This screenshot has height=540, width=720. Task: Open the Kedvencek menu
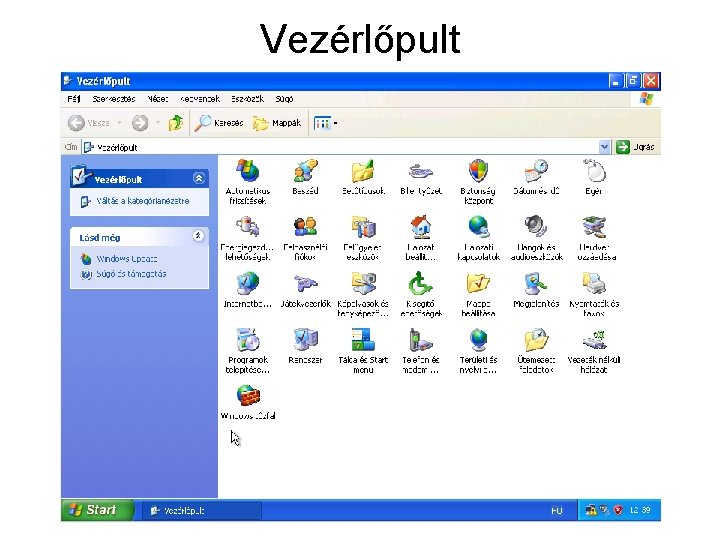(200, 99)
